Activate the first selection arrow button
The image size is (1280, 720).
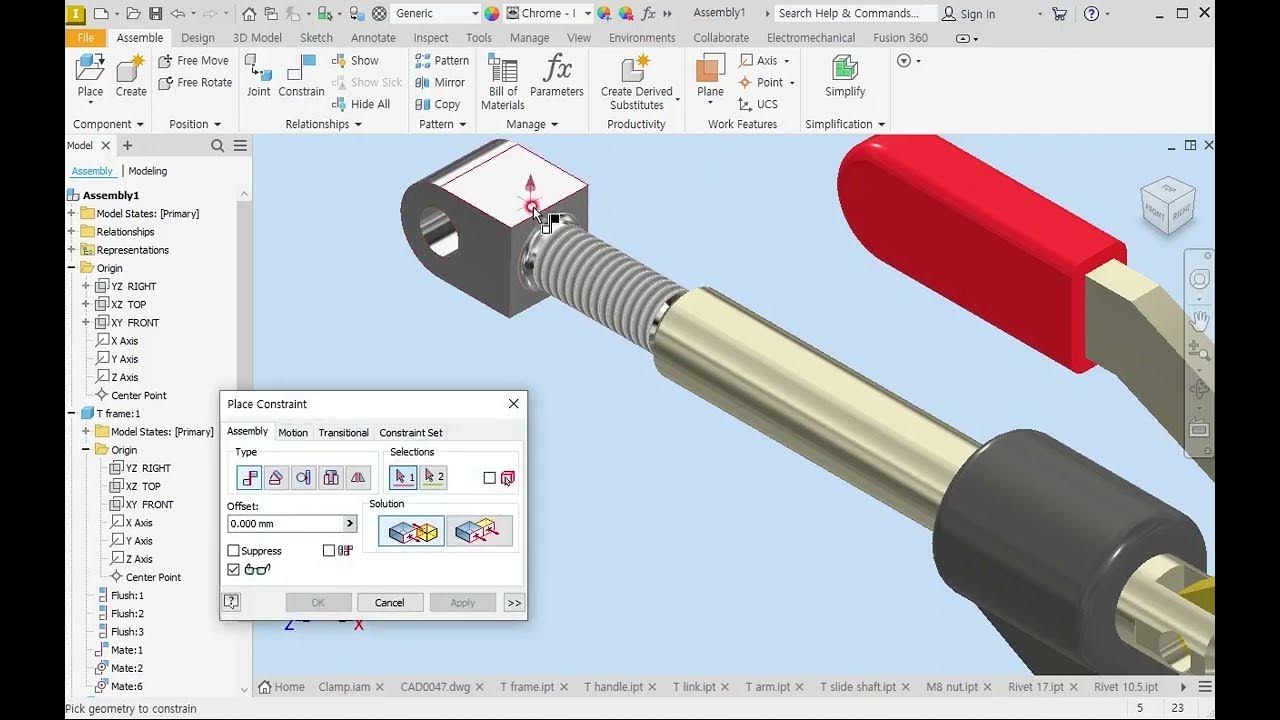(404, 477)
